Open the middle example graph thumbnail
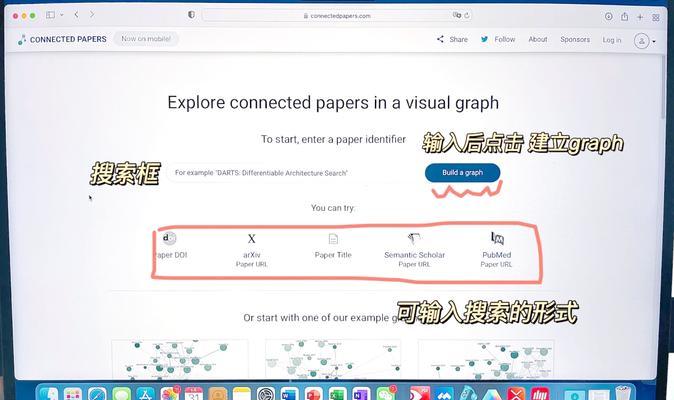The width and height of the screenshot is (674, 400). point(333,359)
